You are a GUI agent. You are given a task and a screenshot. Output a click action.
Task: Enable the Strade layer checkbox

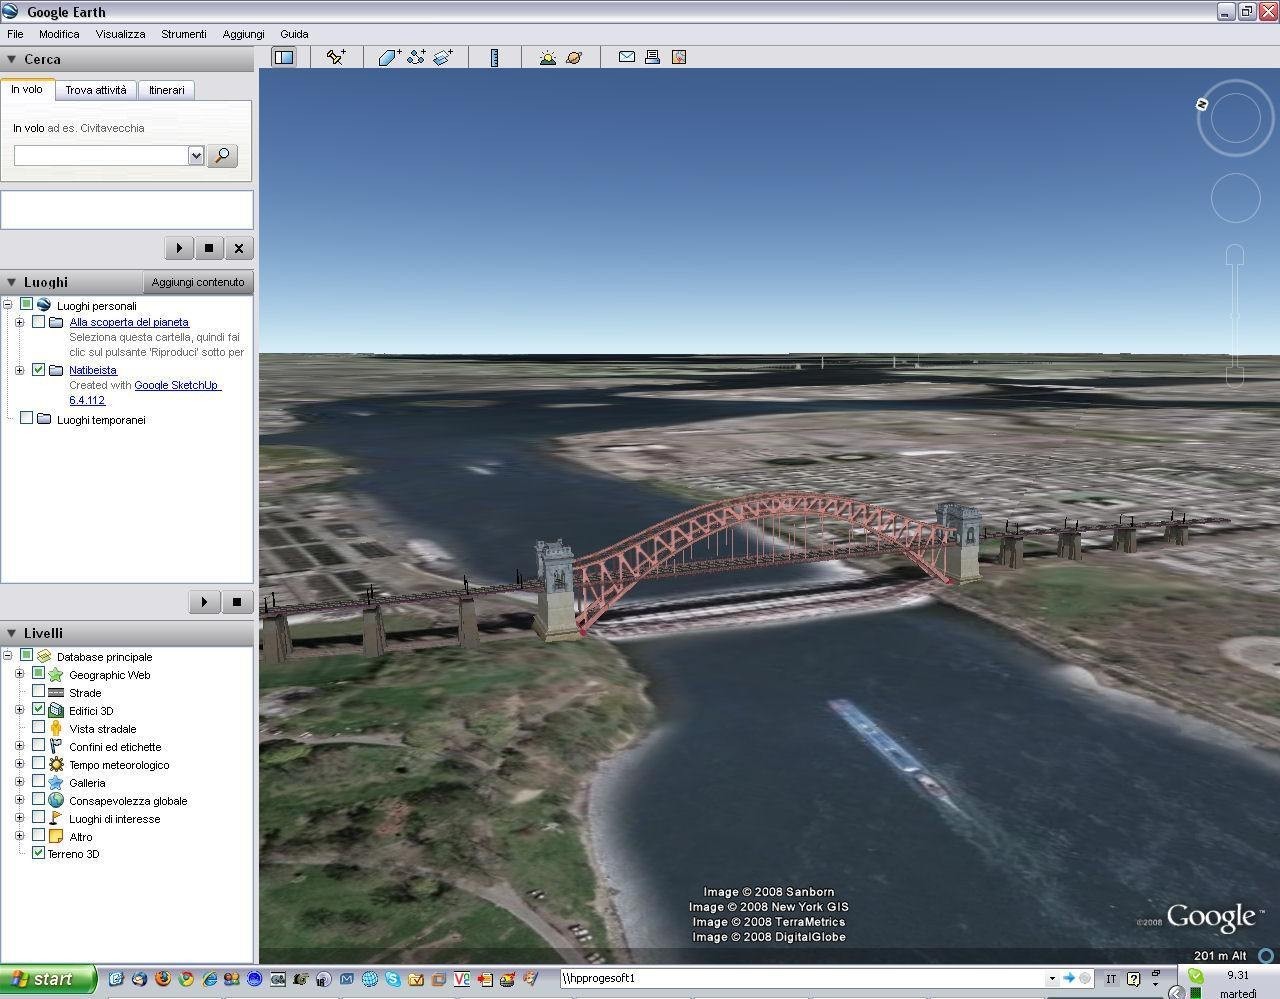(x=39, y=691)
